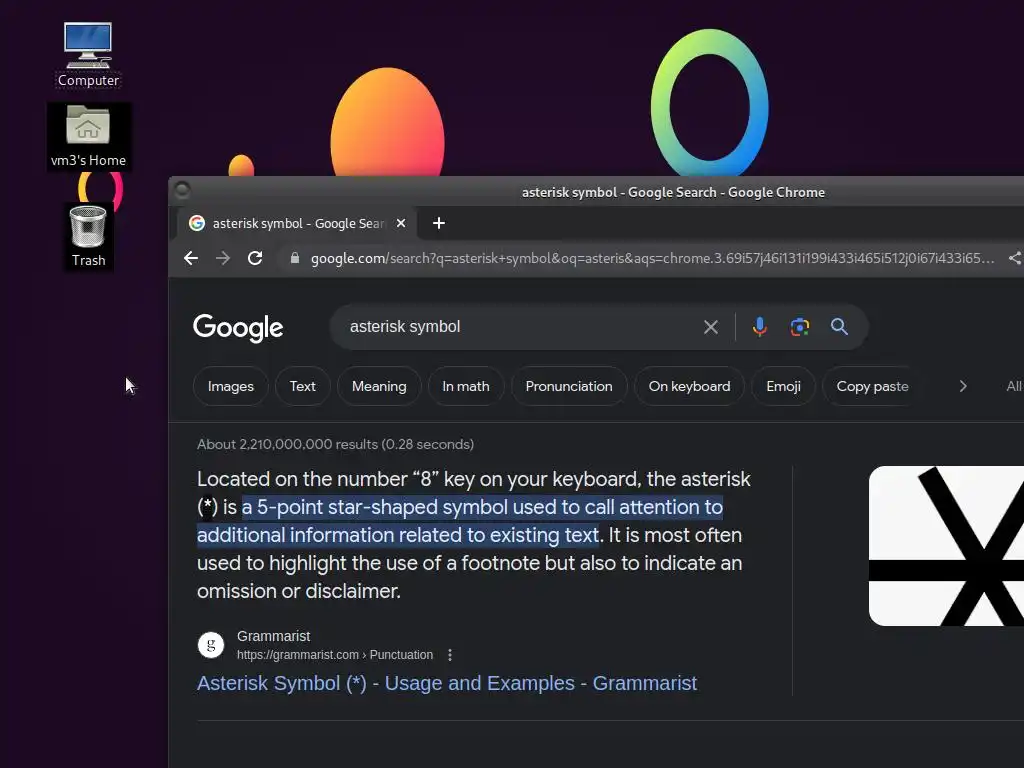1024x768 pixels.
Task: Open the Trash desktop icon
Action: (88, 236)
